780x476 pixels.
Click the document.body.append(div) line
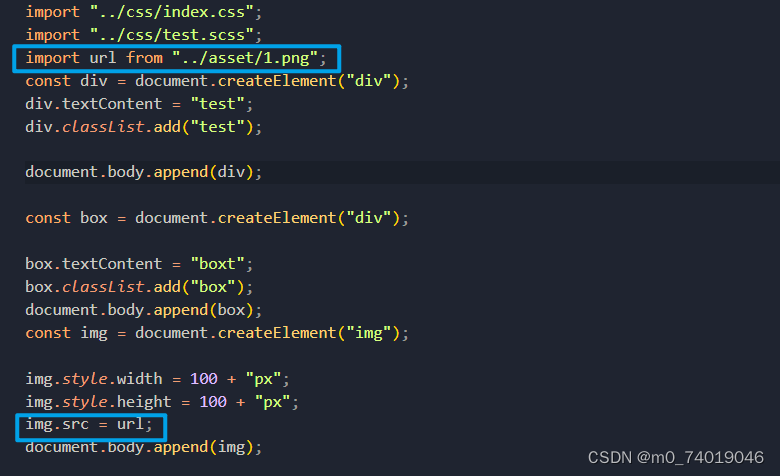pyautogui.click(x=143, y=172)
